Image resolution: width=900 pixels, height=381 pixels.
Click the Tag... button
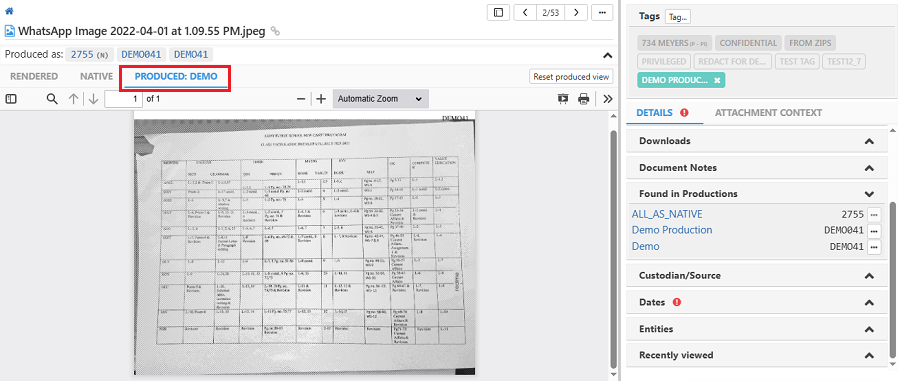click(x=678, y=17)
